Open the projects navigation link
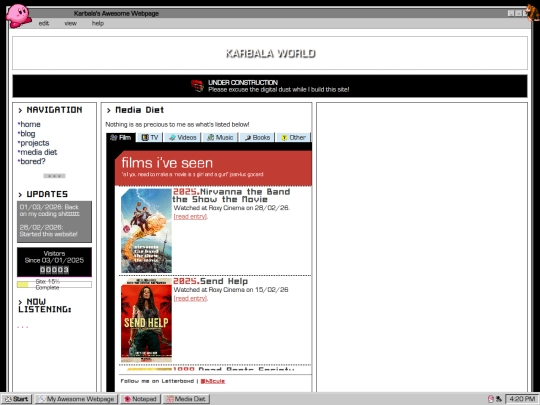540x405 pixels. [x=34, y=143]
